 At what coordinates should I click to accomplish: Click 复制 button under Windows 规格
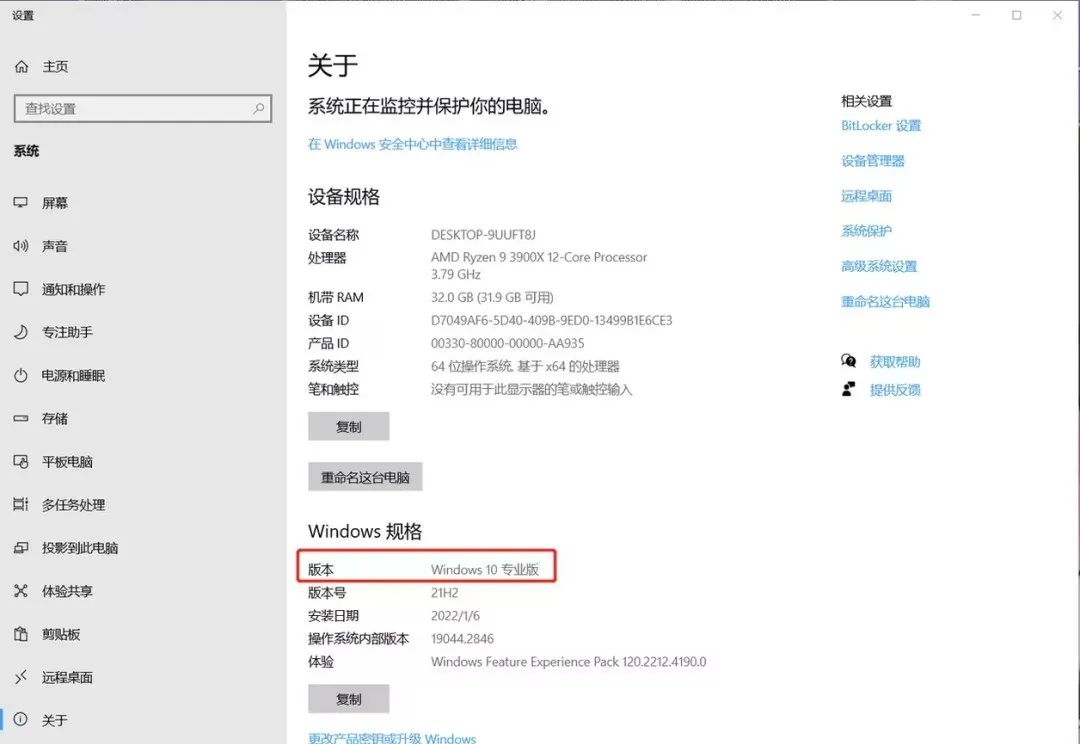349,699
